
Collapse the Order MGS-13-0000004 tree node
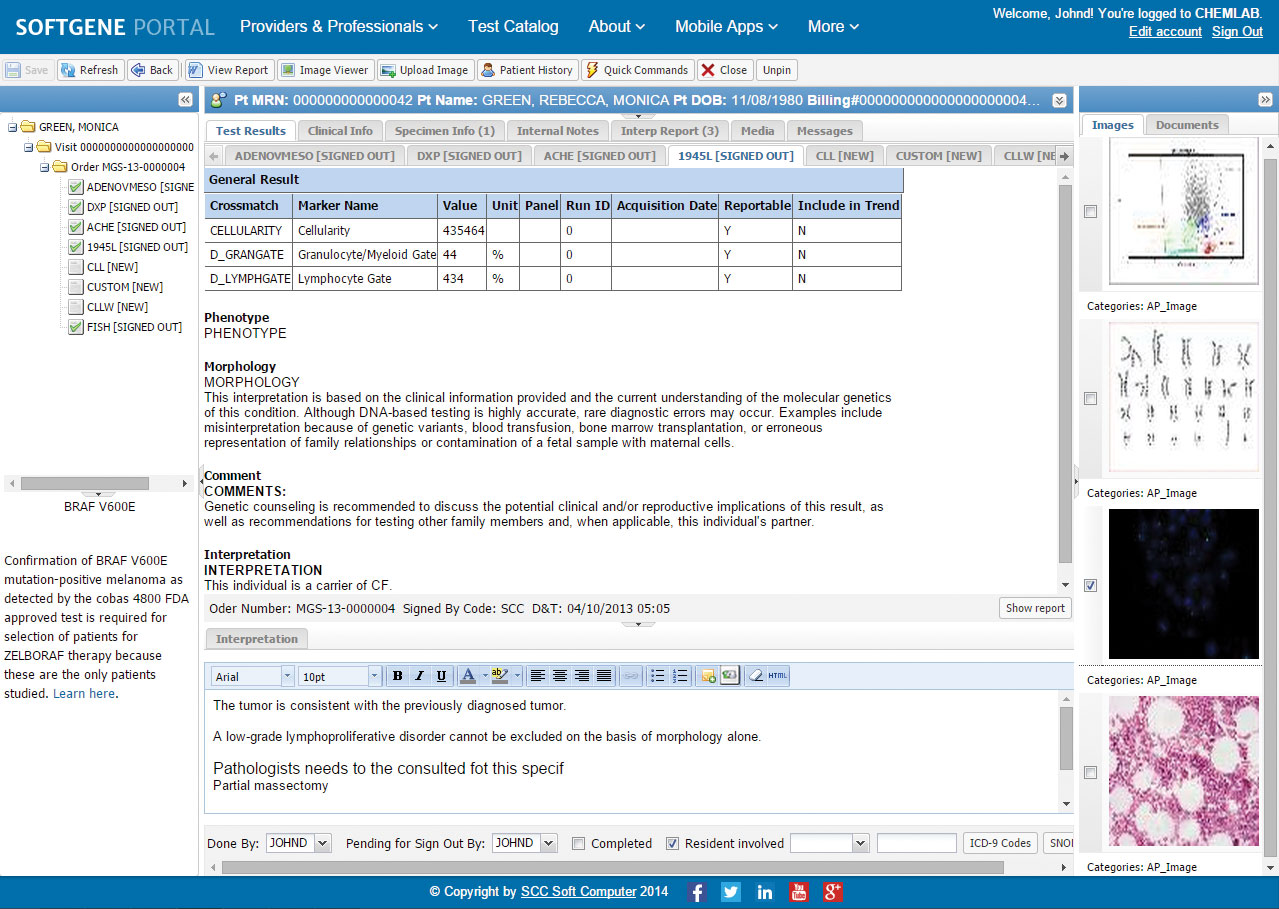coord(45,167)
